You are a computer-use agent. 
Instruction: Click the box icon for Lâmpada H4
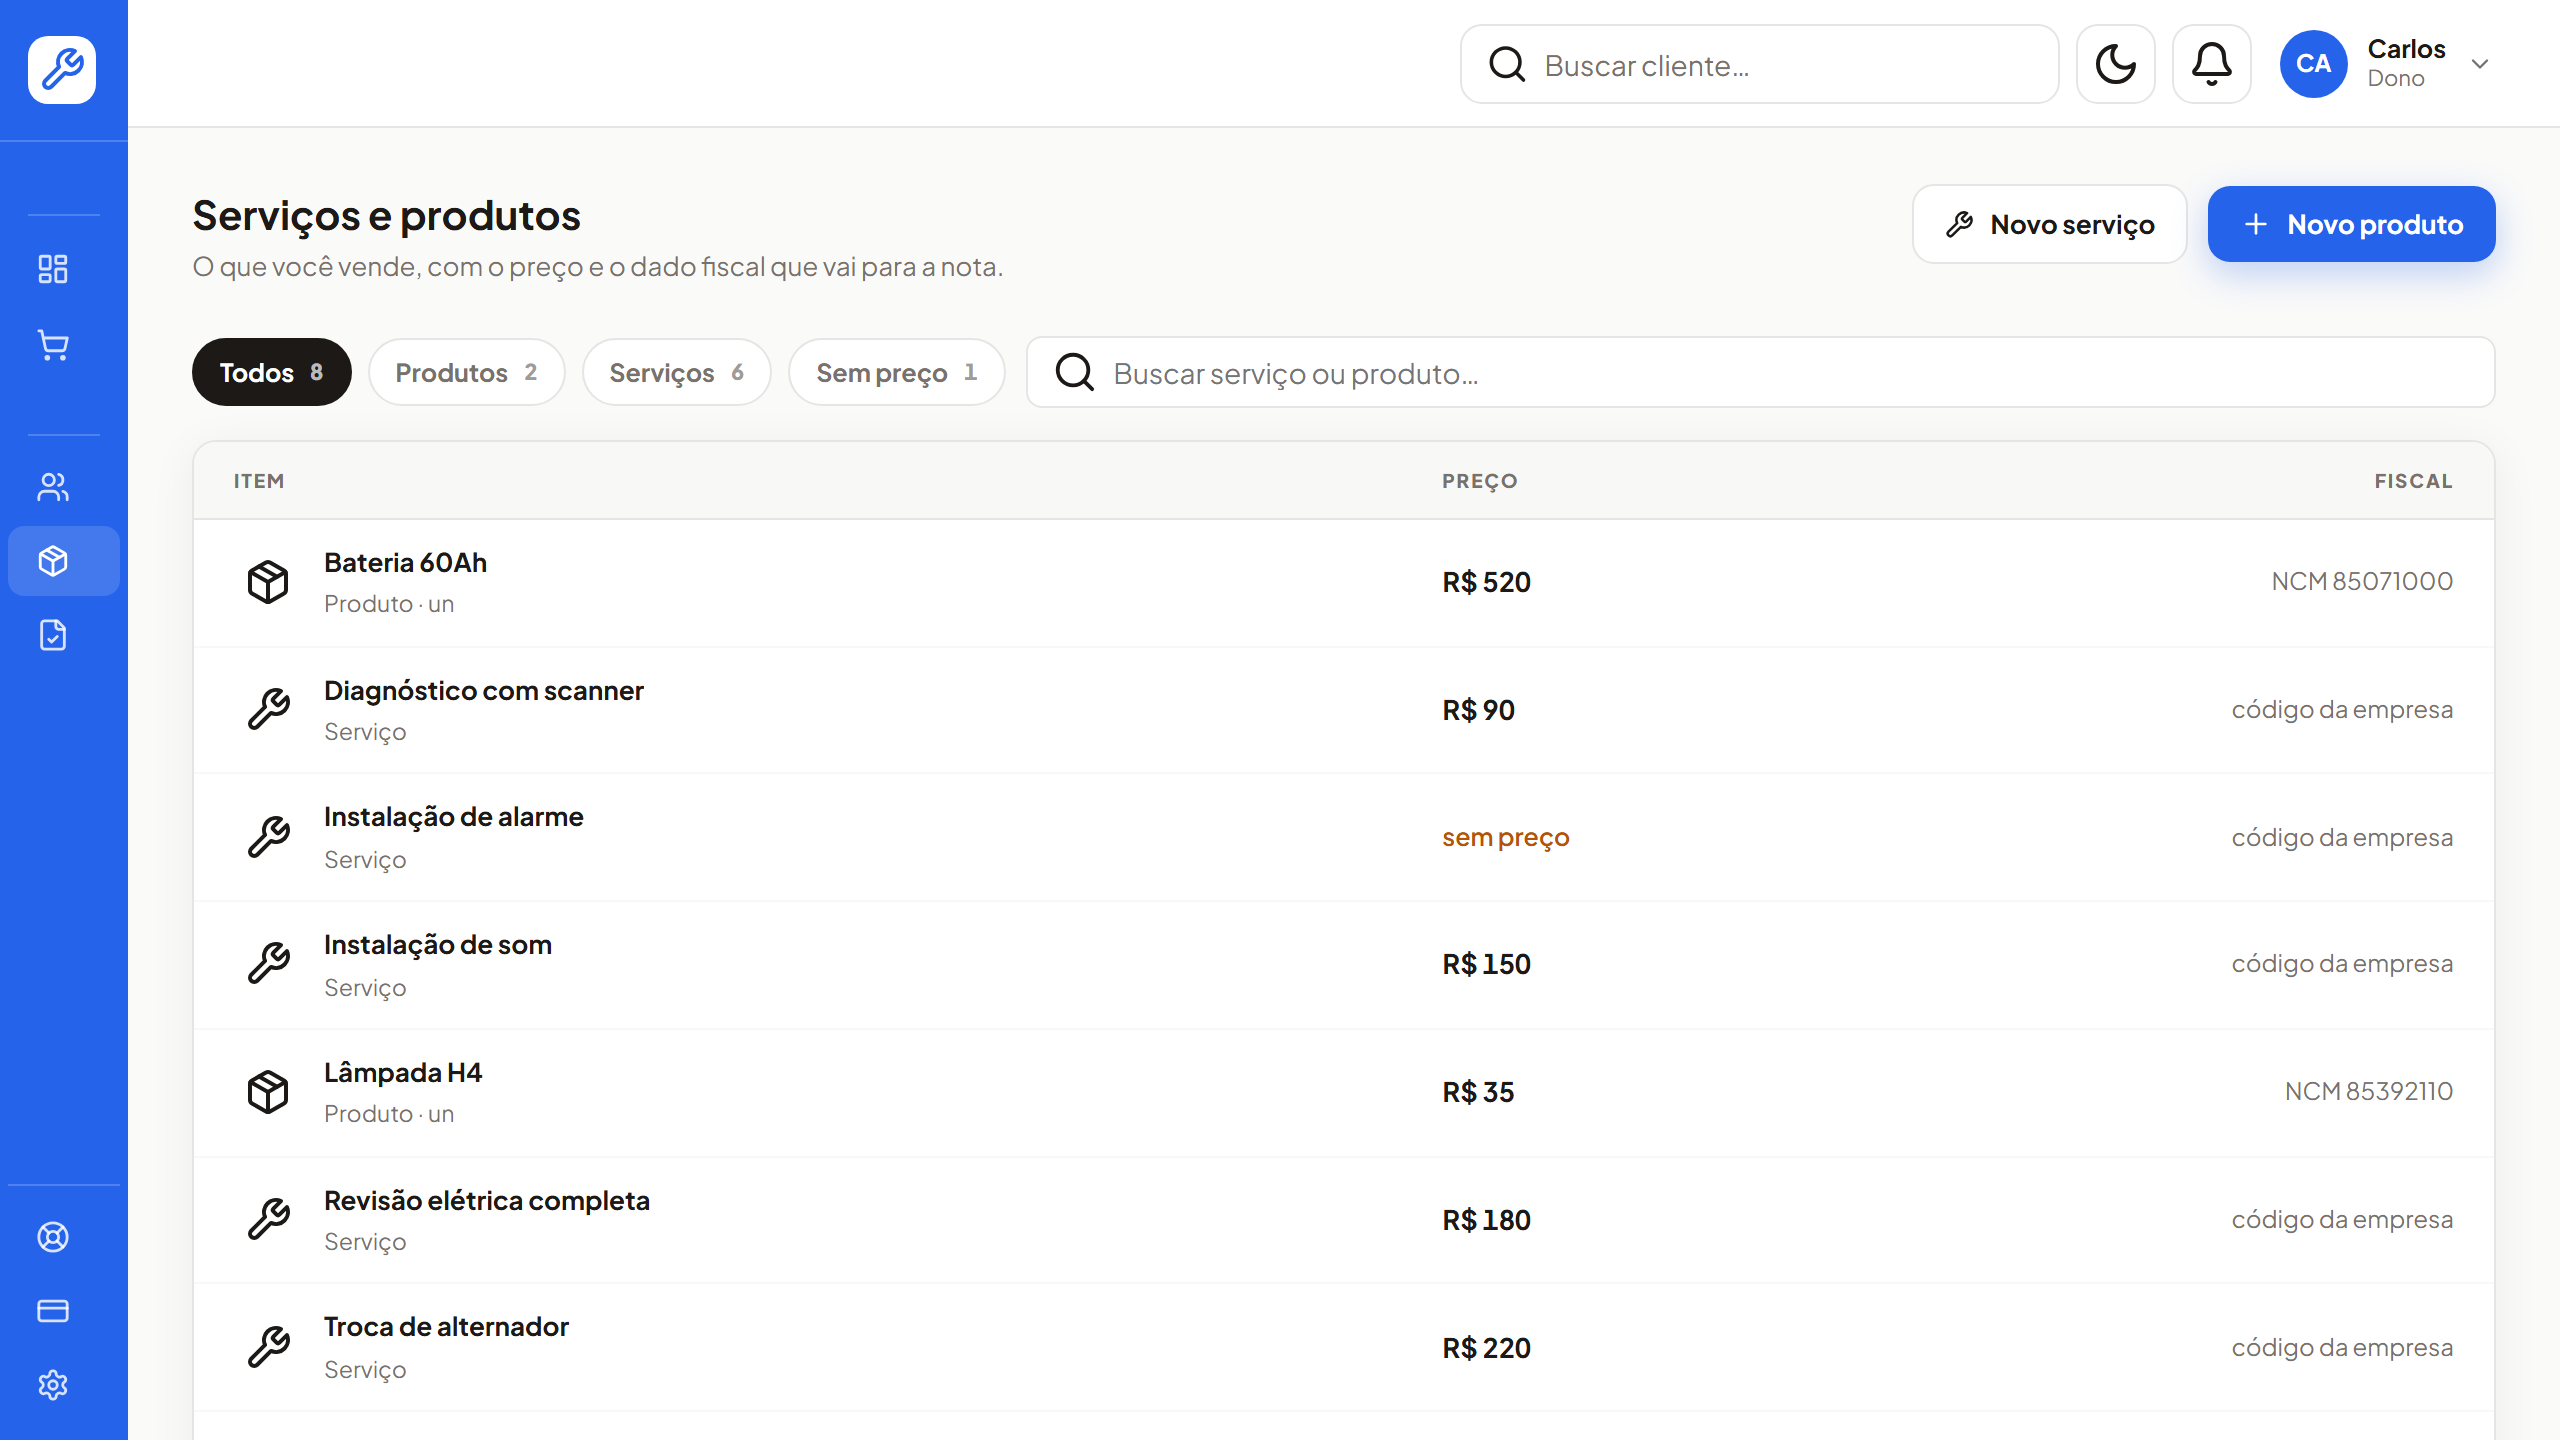click(x=268, y=1092)
